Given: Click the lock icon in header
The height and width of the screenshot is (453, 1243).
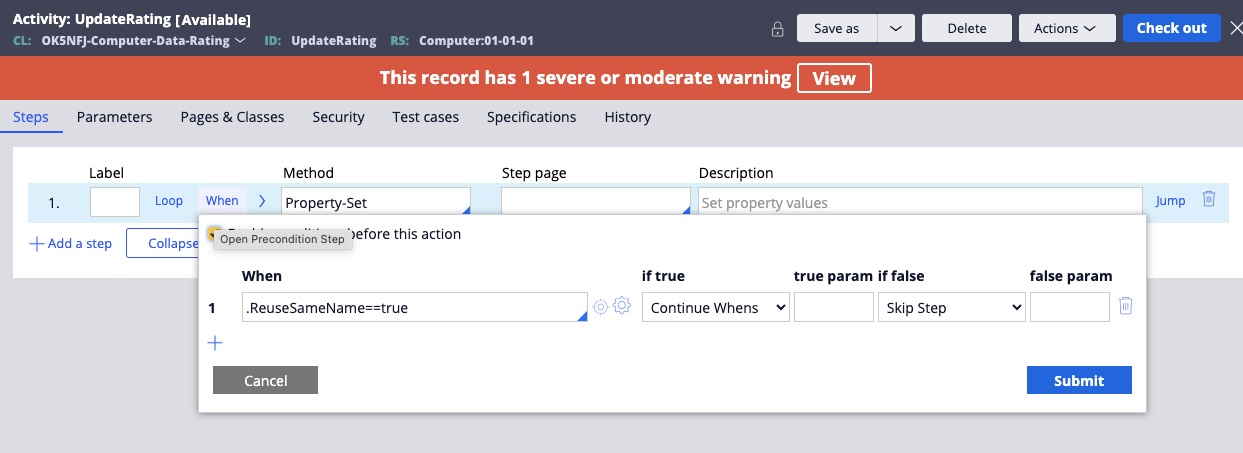Looking at the screenshot, I should (778, 29).
